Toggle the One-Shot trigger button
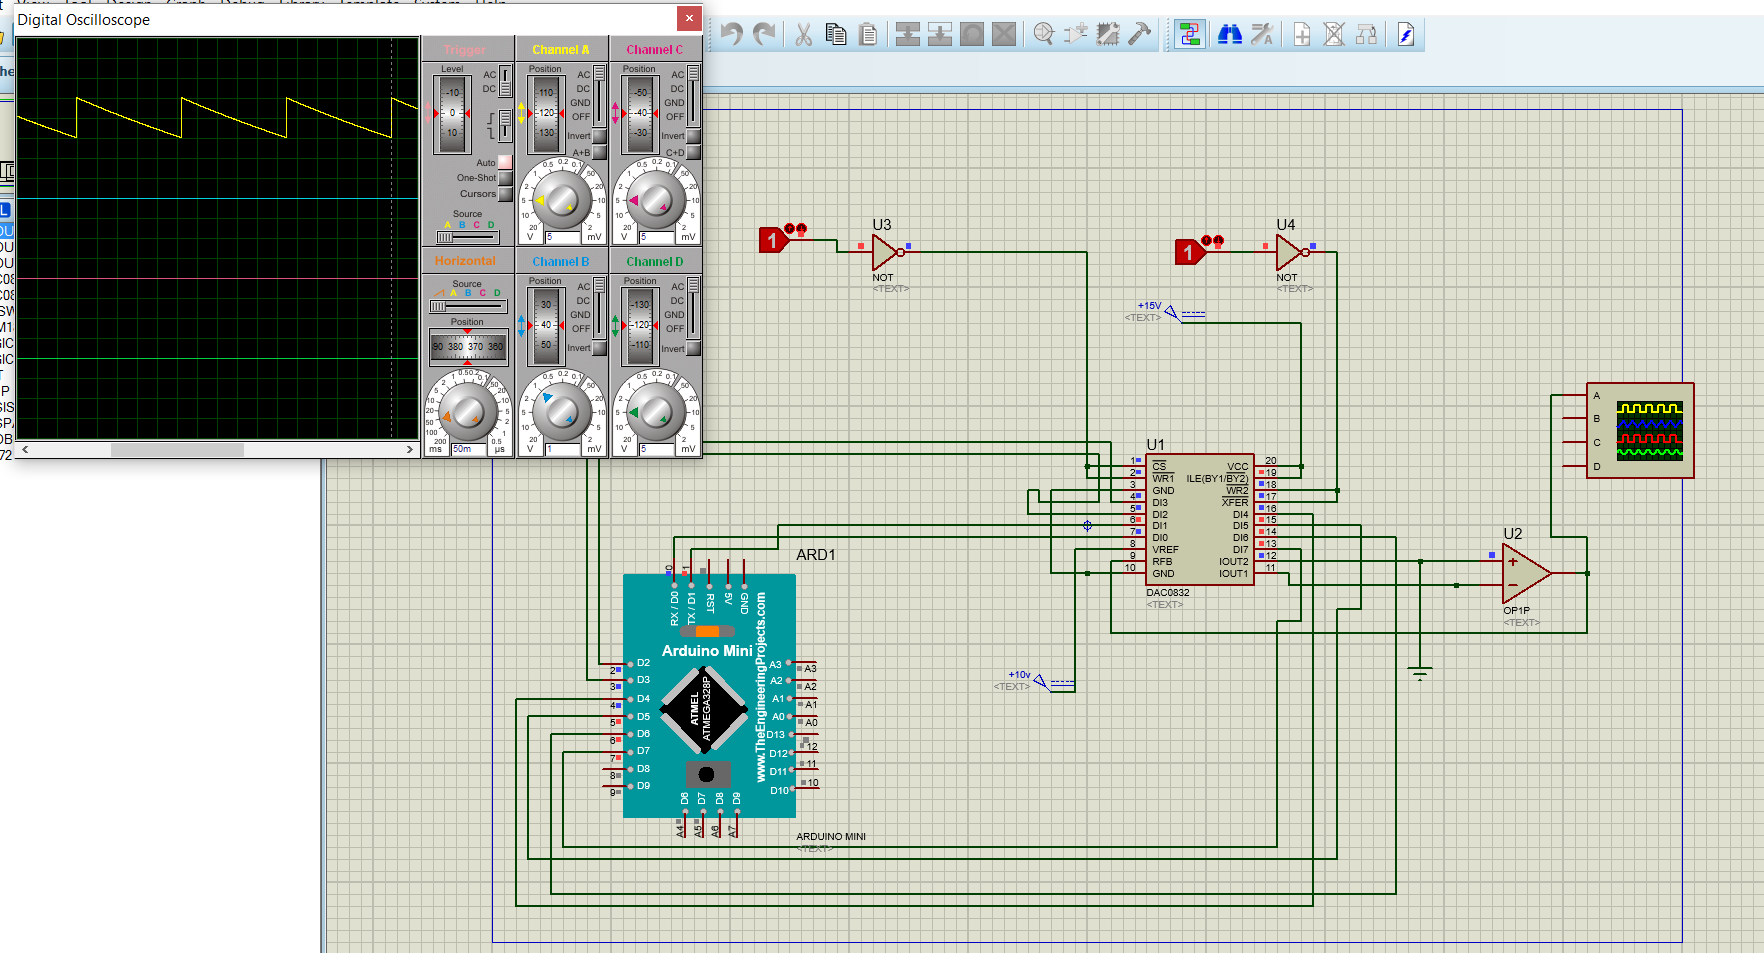This screenshot has width=1764, height=953. pyautogui.click(x=505, y=178)
